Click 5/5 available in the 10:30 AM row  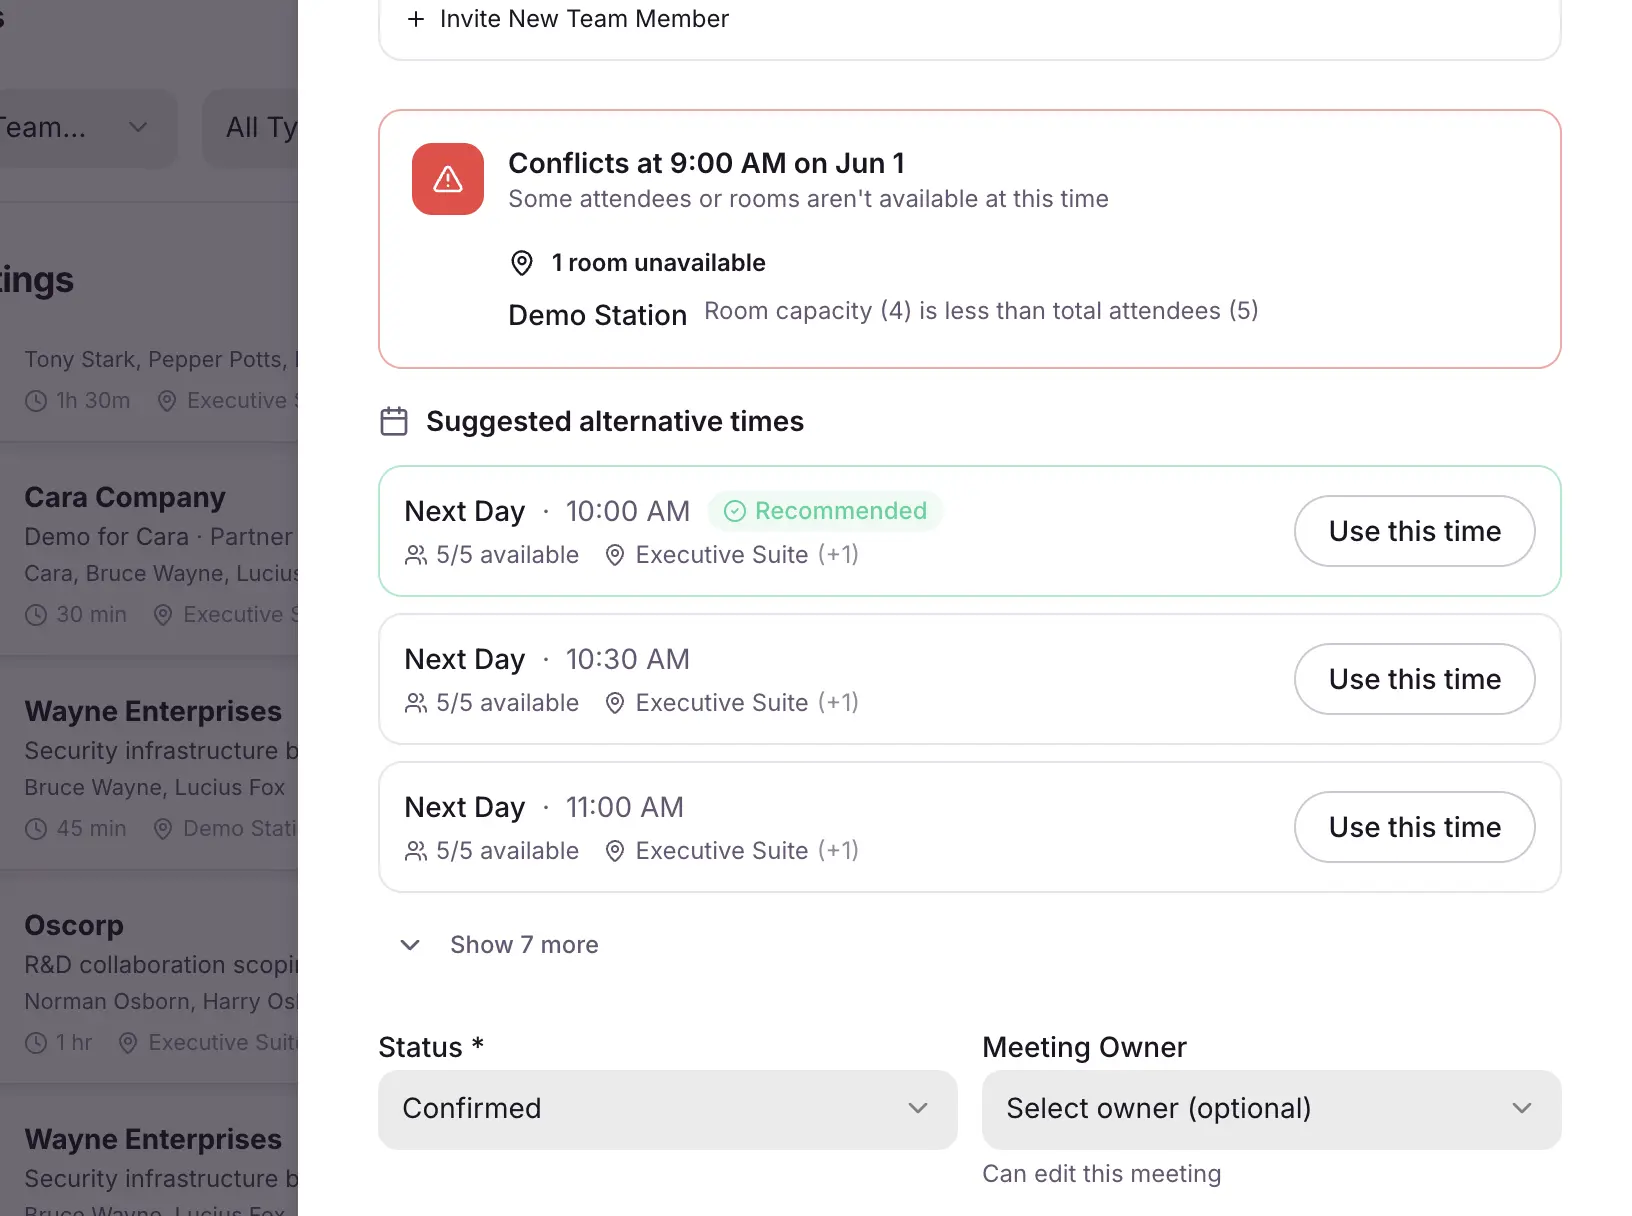[x=507, y=703]
